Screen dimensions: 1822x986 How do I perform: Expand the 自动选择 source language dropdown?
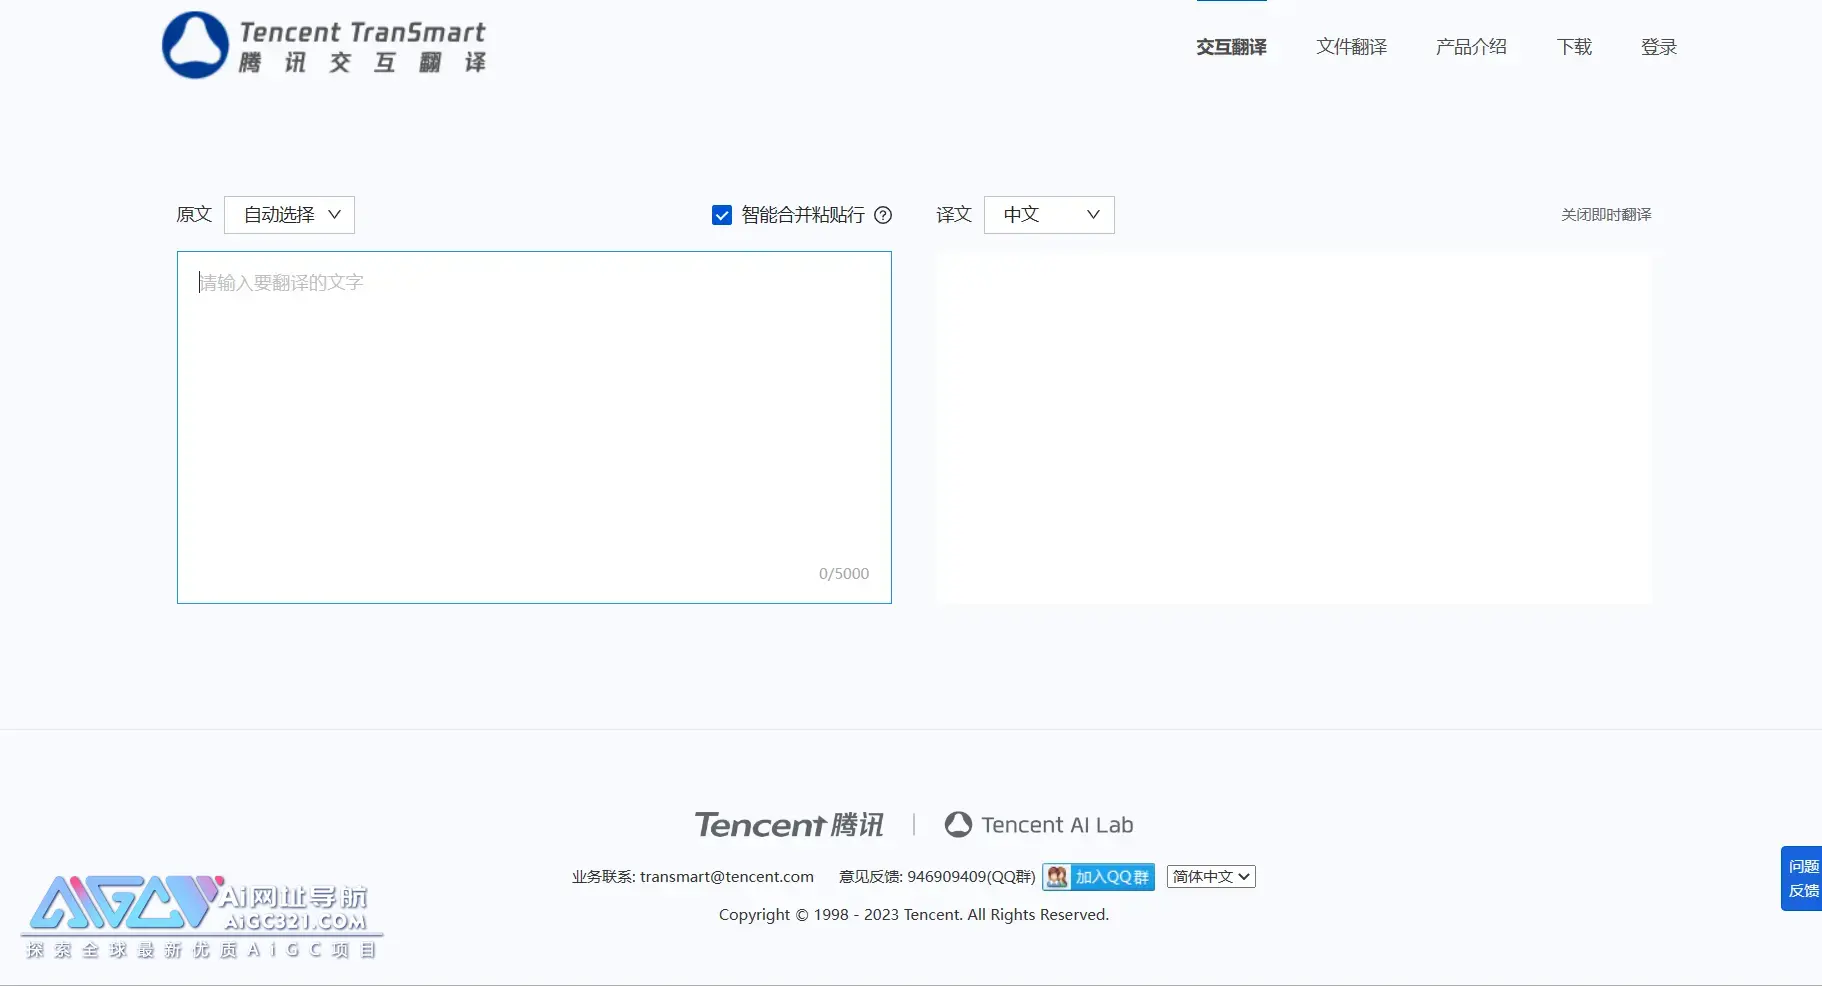[289, 215]
